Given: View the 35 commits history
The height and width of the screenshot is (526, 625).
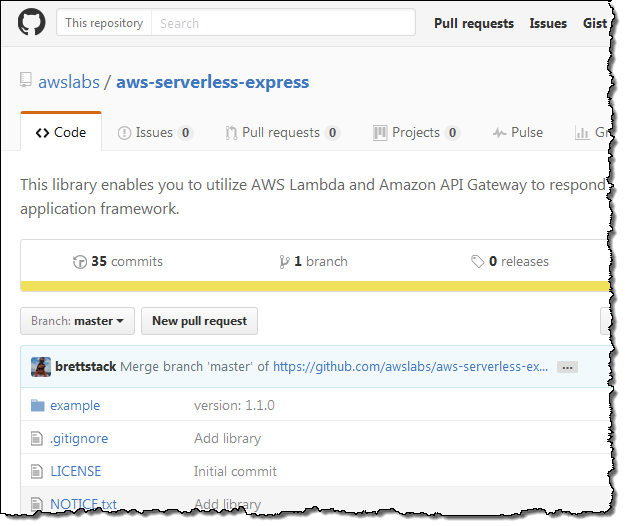Looking at the screenshot, I should pos(118,261).
